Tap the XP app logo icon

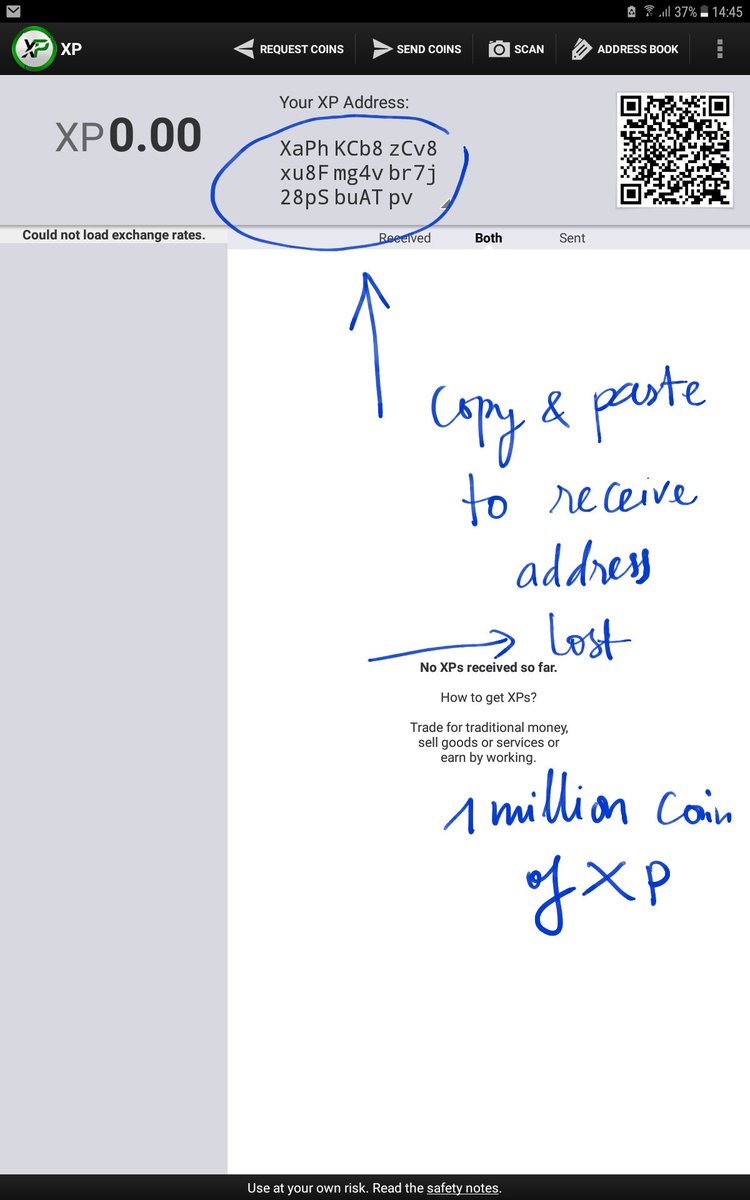[x=33, y=49]
